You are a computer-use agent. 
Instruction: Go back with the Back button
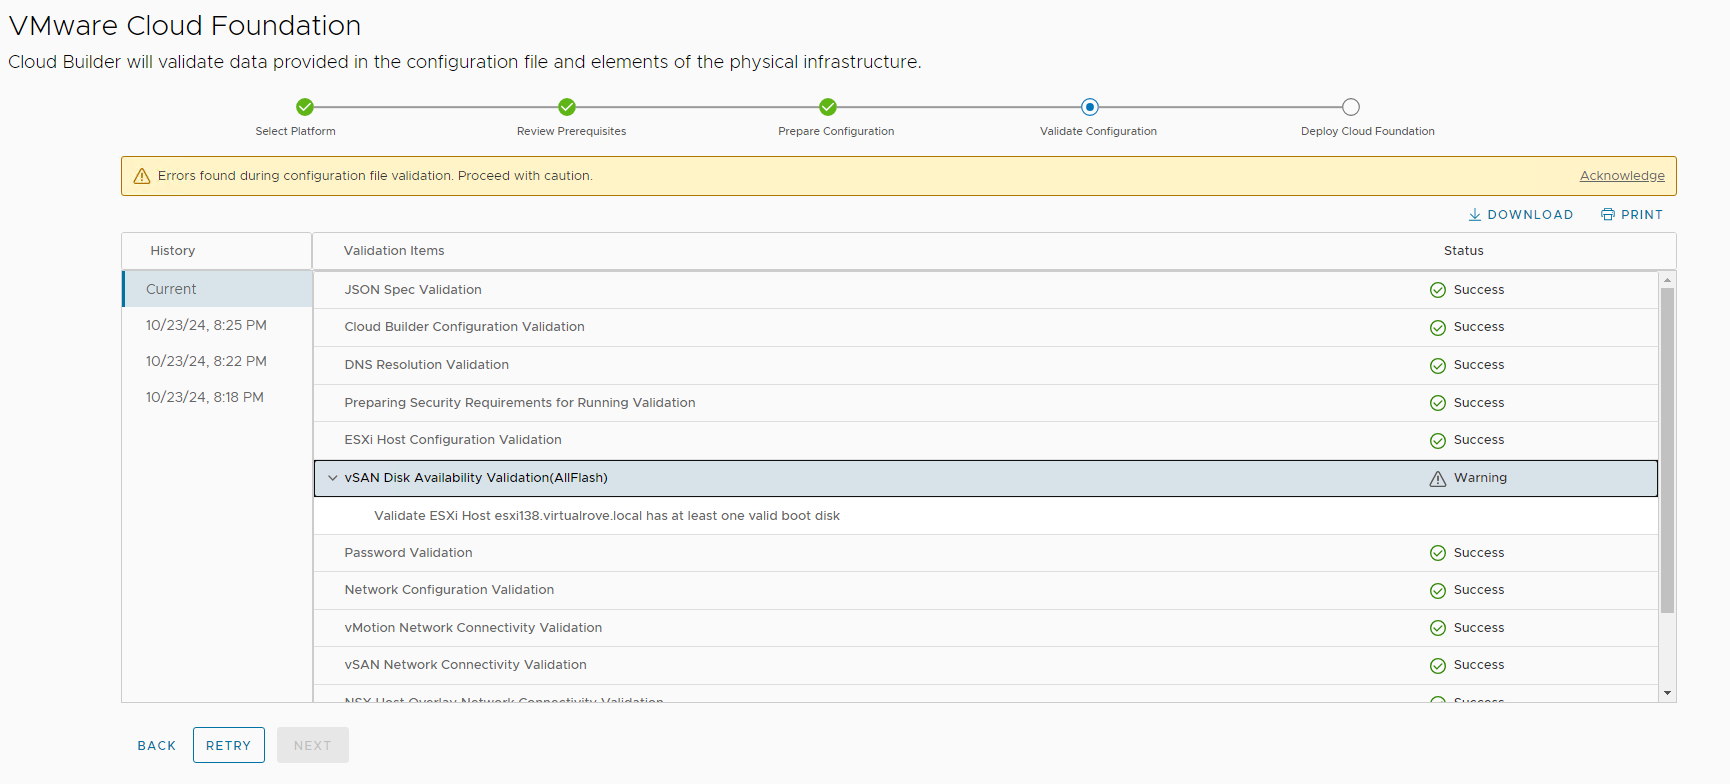click(x=157, y=746)
